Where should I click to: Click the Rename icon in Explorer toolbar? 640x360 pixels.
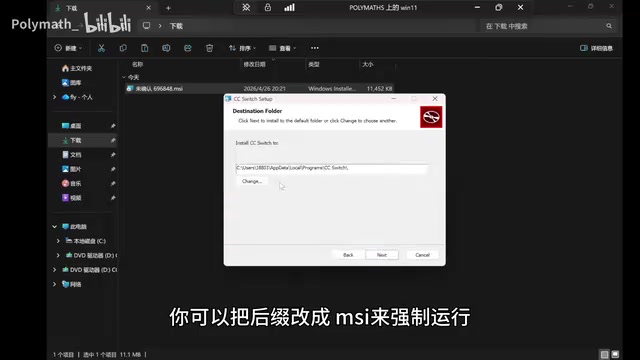coord(166,48)
